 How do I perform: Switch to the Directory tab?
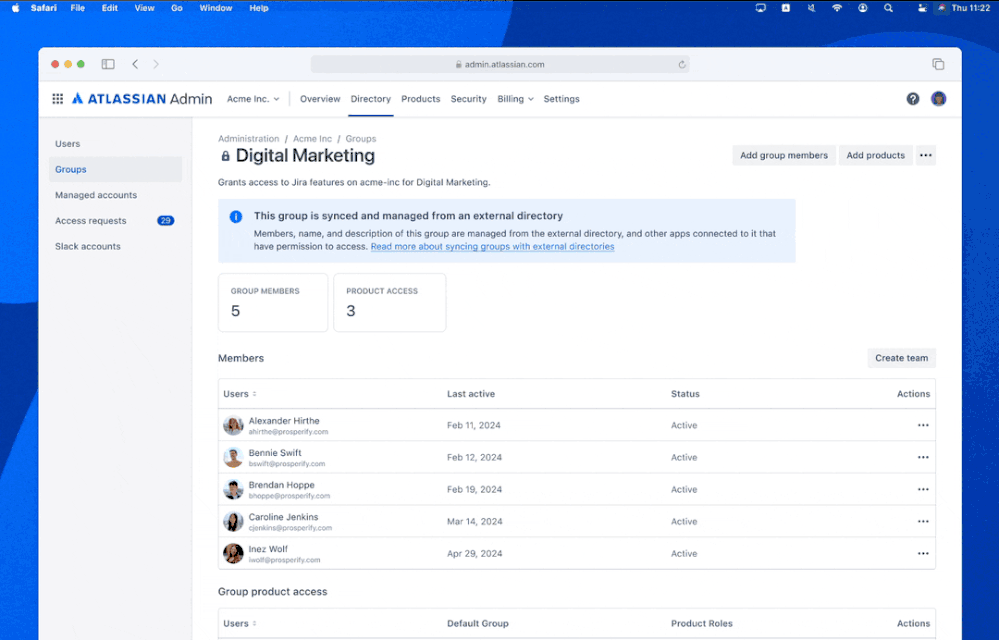[x=370, y=99]
